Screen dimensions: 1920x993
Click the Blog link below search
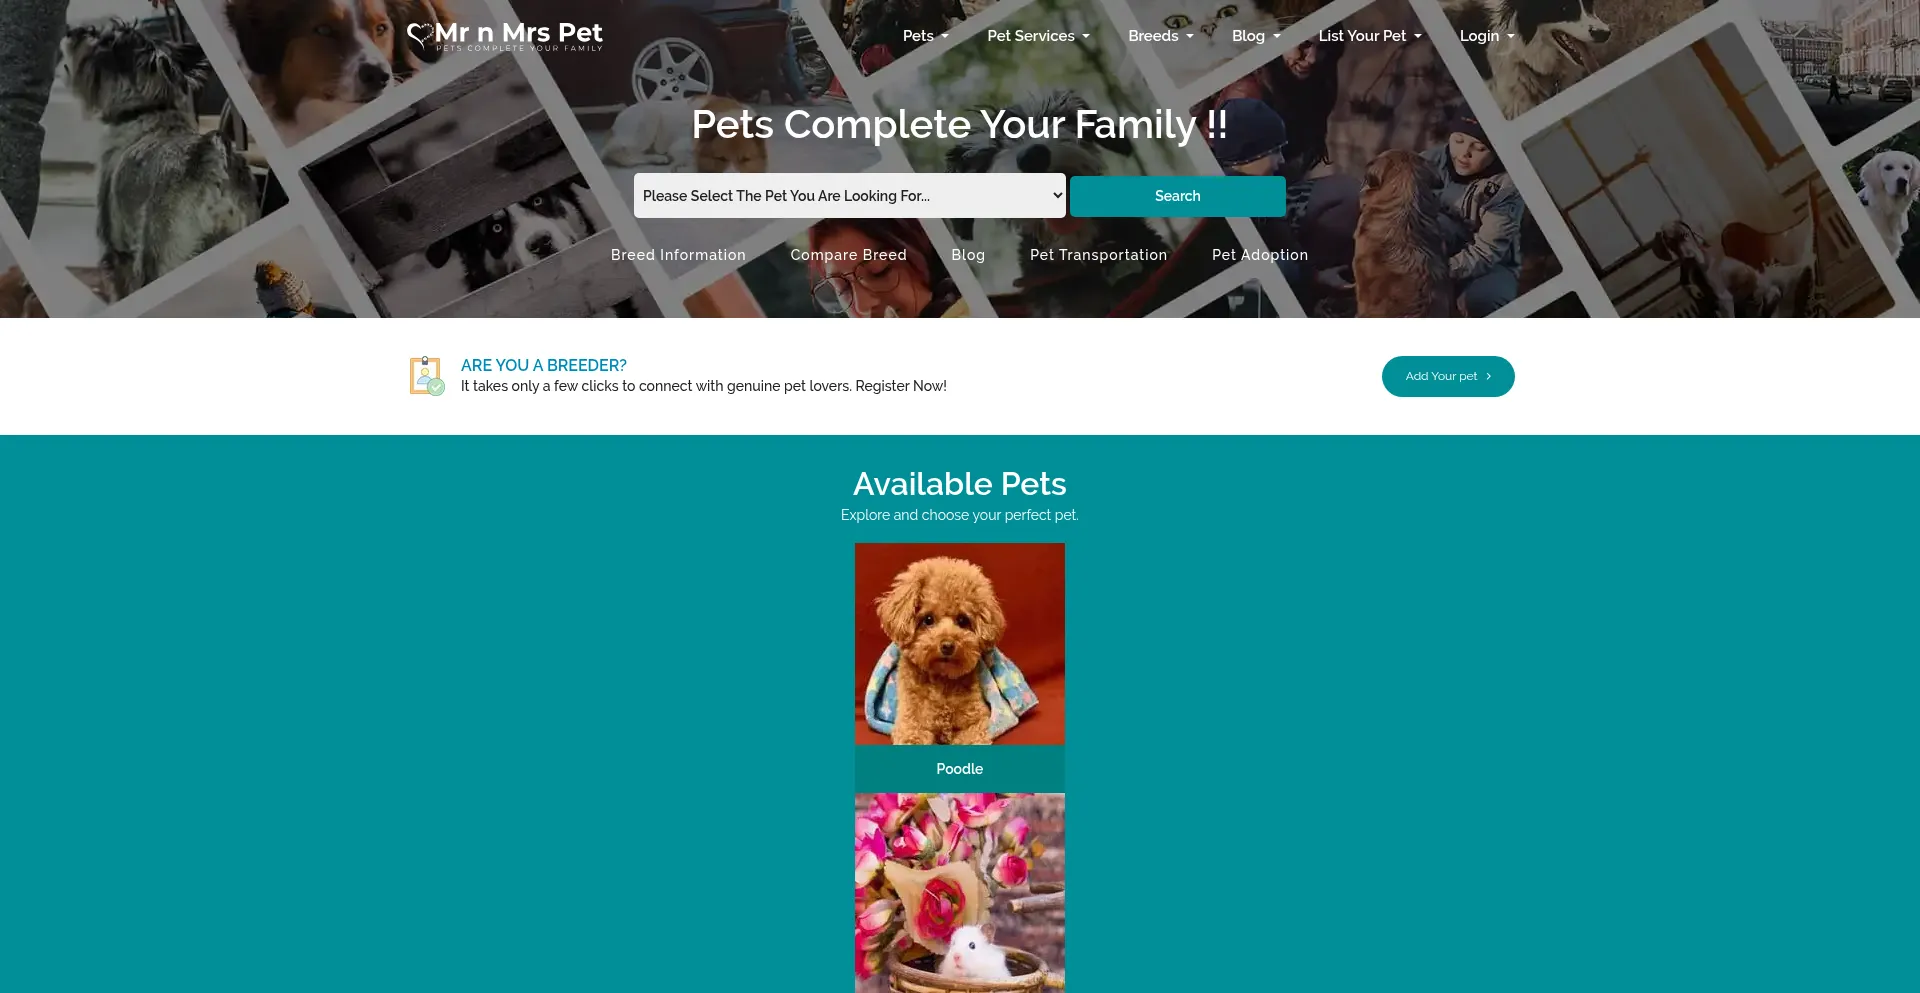(x=968, y=255)
